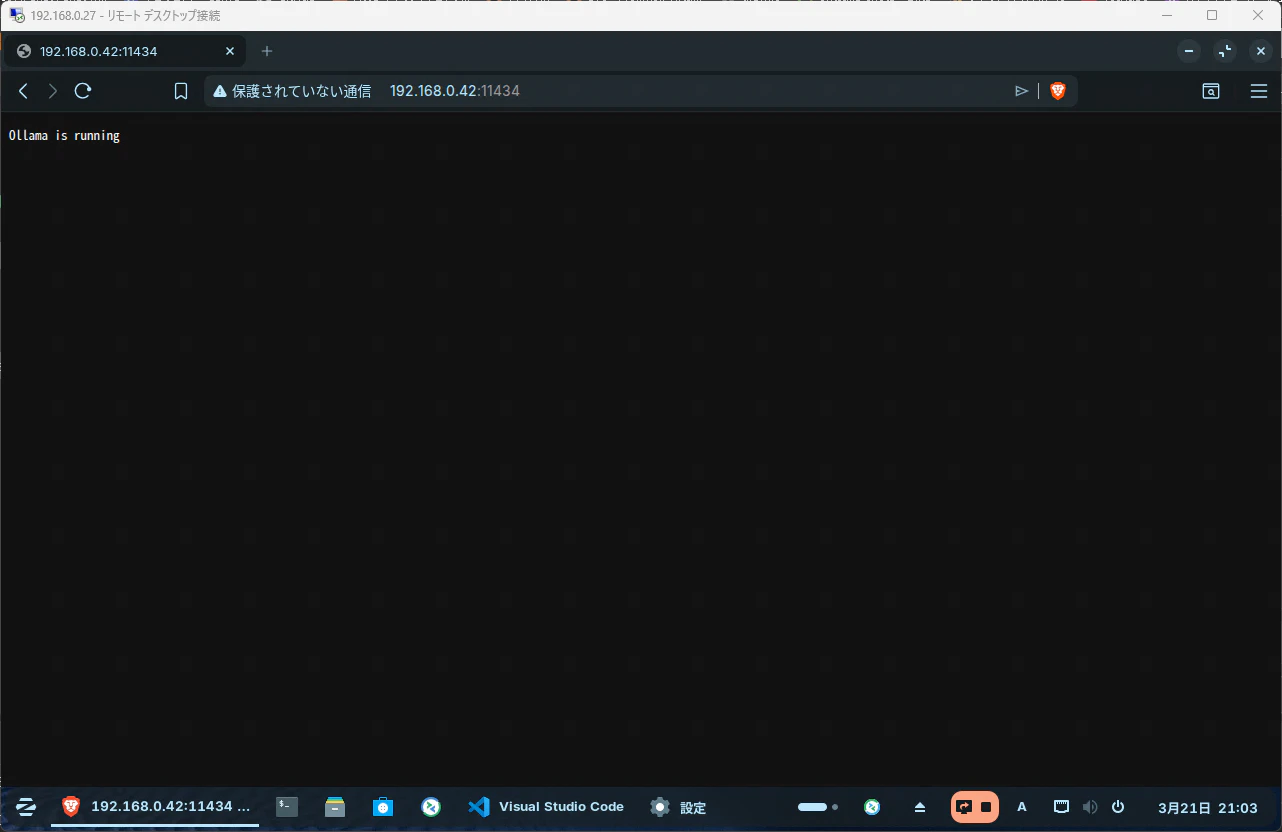
Task: Click the workspace switcher indicator
Action: pyautogui.click(x=818, y=807)
